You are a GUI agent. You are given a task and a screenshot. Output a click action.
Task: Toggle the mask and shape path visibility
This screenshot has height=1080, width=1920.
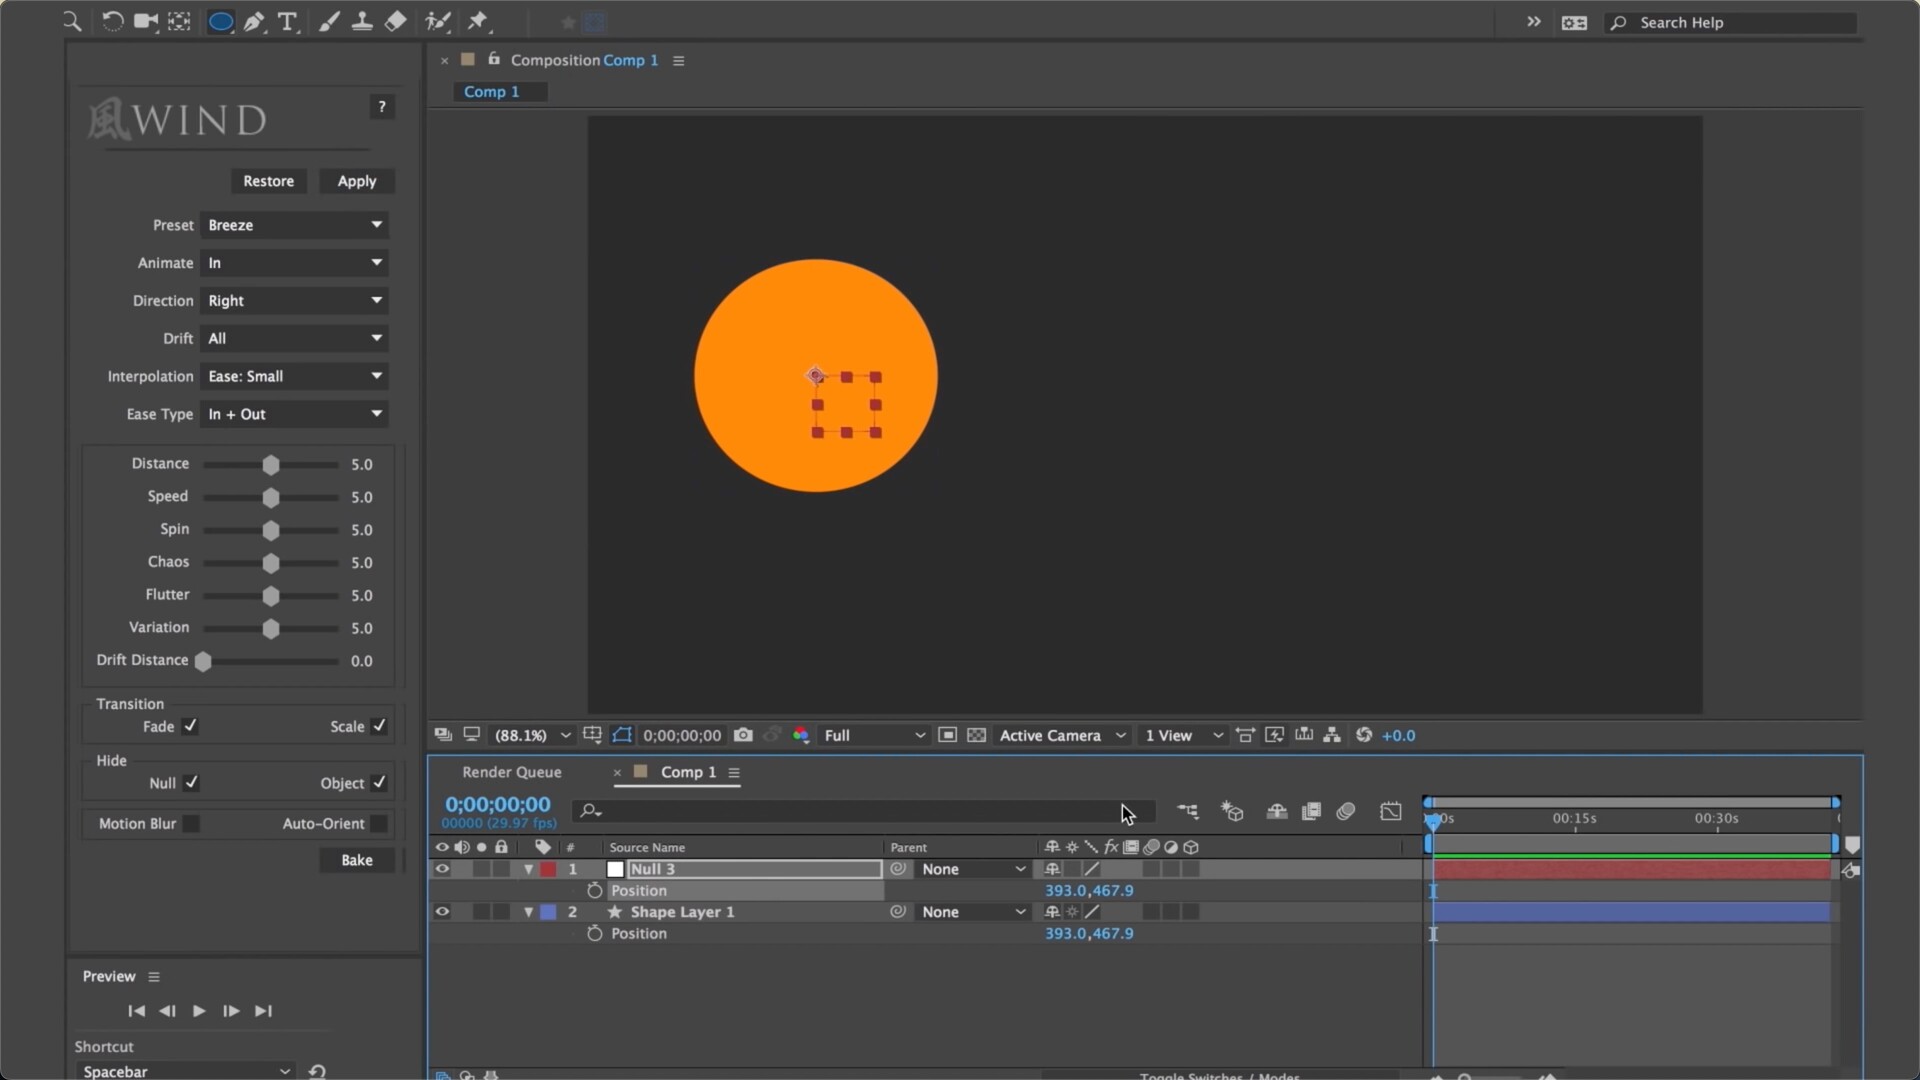(622, 735)
